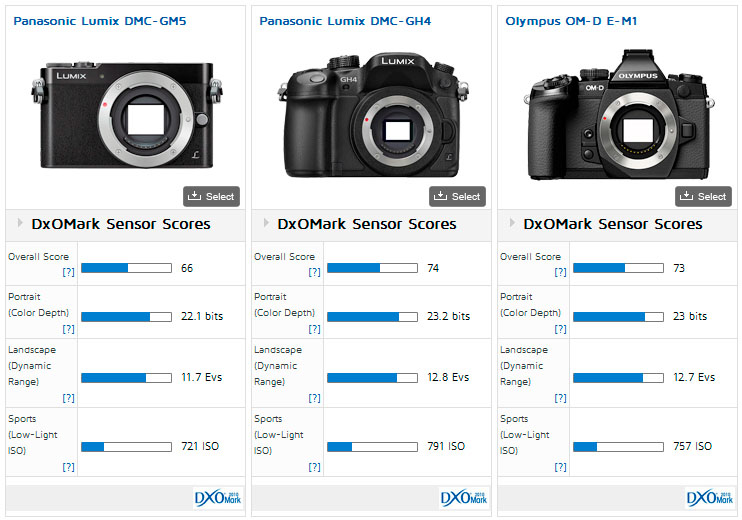
Task: Click the GH4 Overall Score bar showing 74
Action: pos(372,268)
